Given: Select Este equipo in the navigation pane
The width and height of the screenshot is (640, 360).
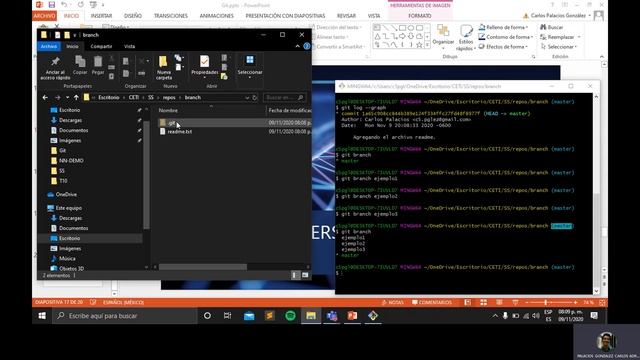Looking at the screenshot, I should [69, 208].
